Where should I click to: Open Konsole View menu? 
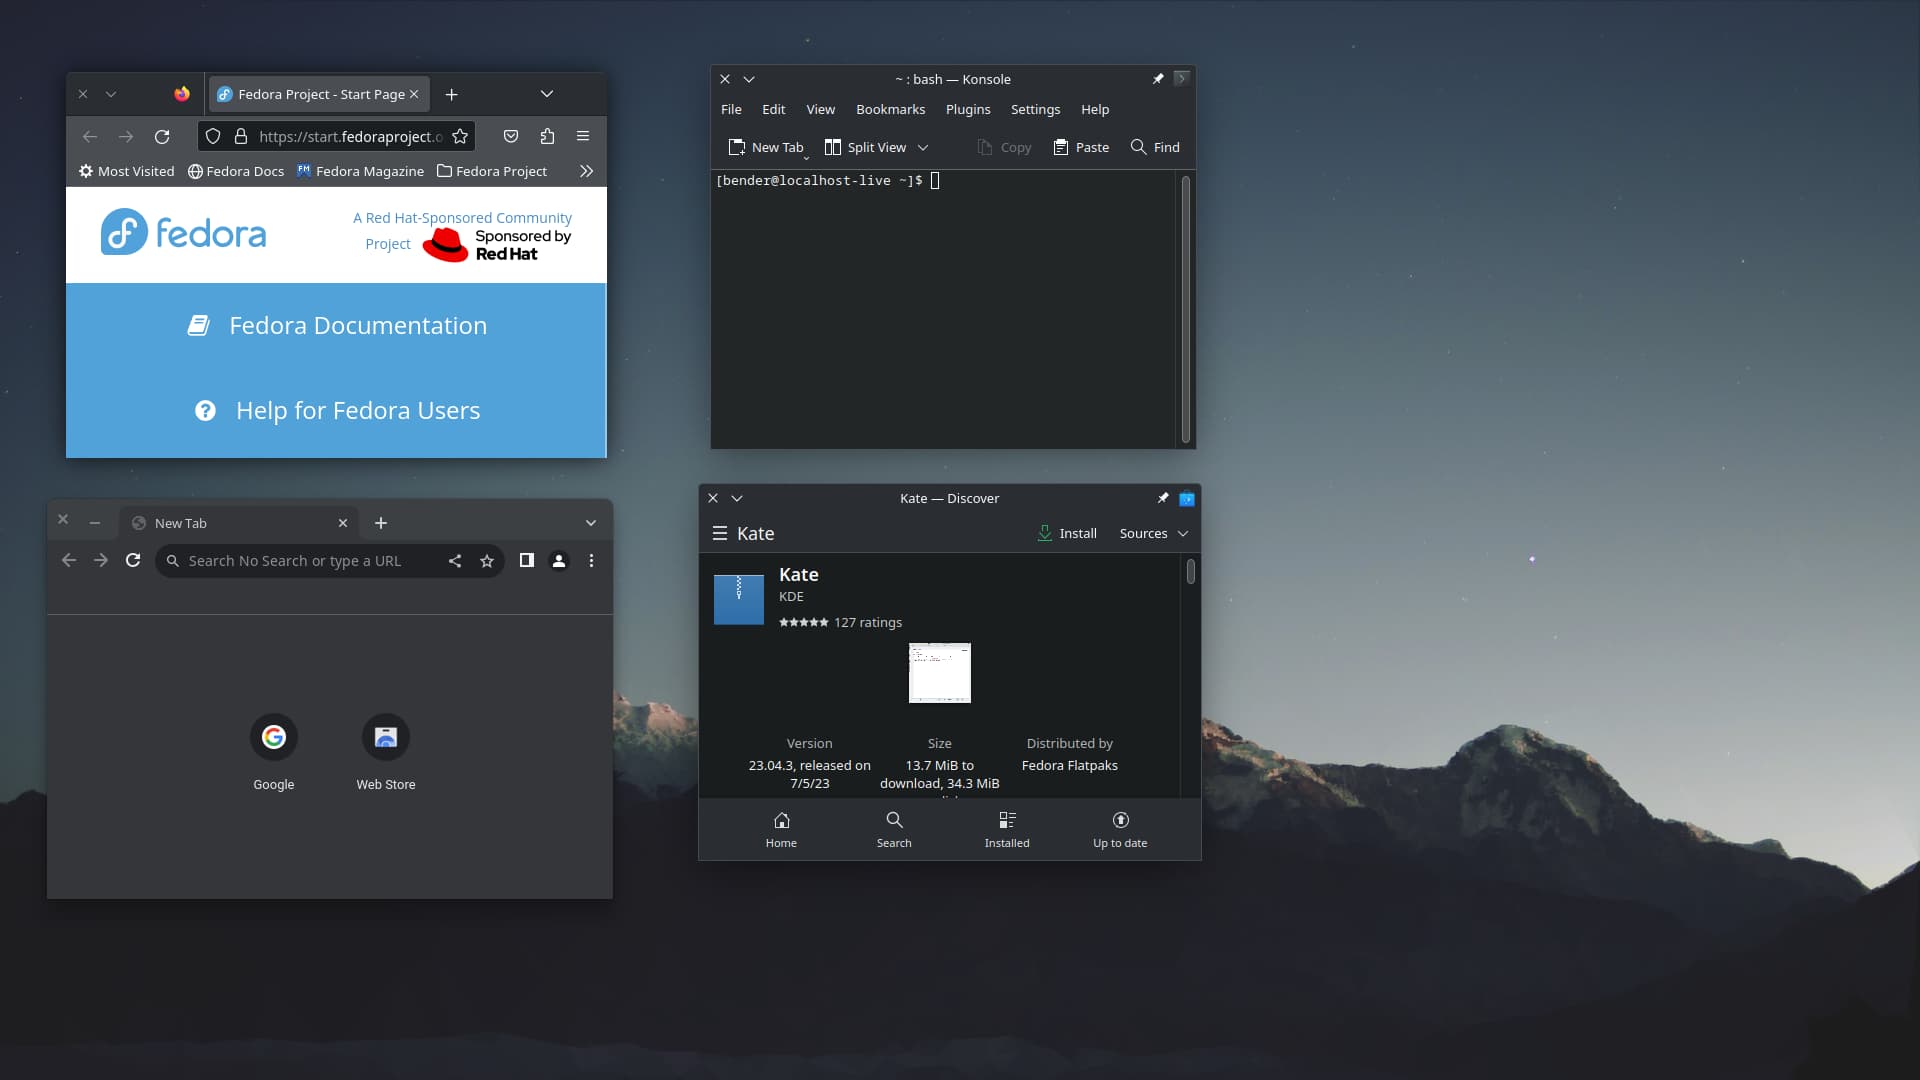(x=820, y=109)
